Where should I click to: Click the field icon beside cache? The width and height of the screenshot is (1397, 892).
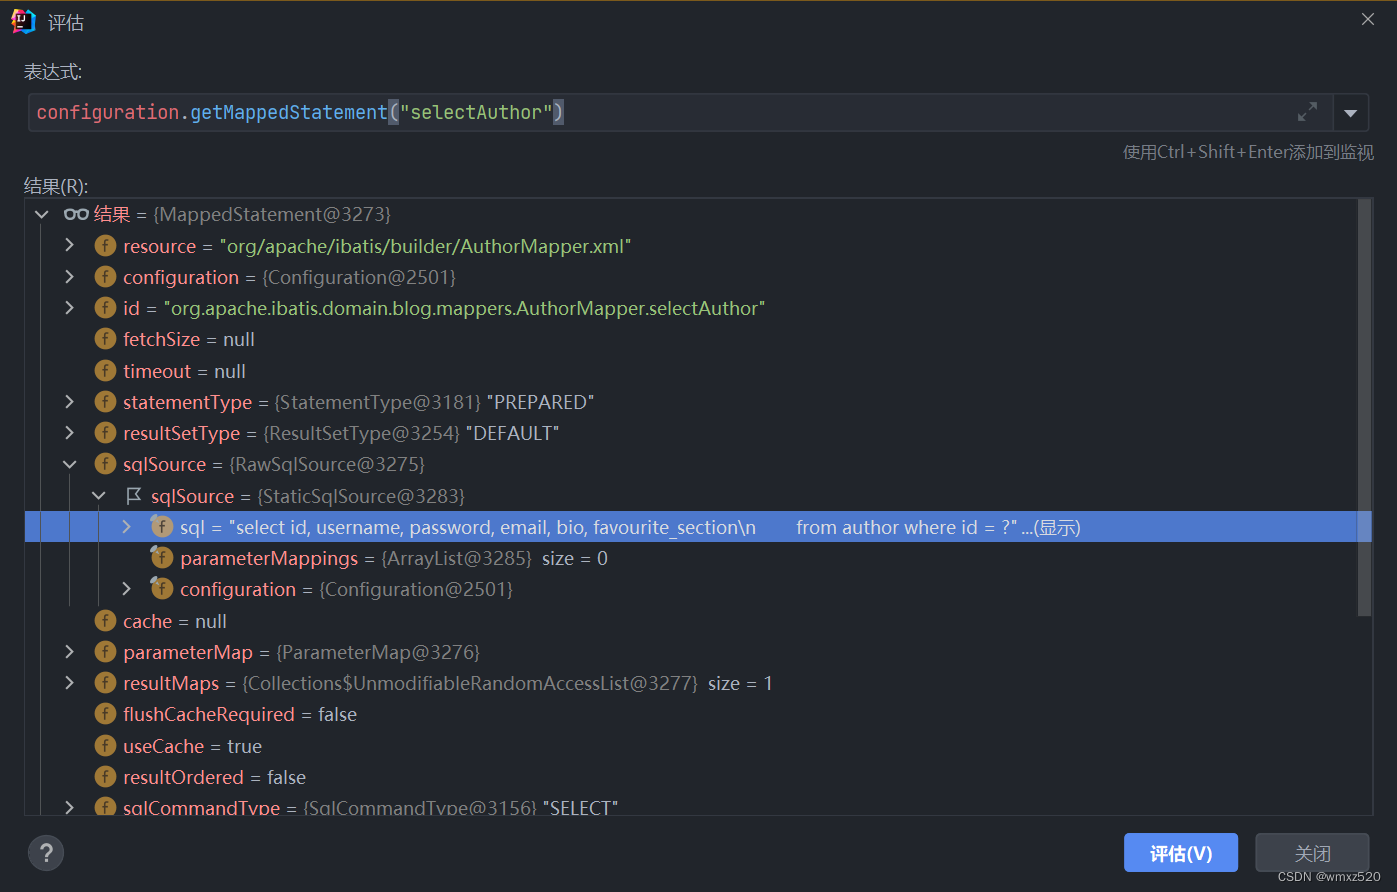[105, 621]
